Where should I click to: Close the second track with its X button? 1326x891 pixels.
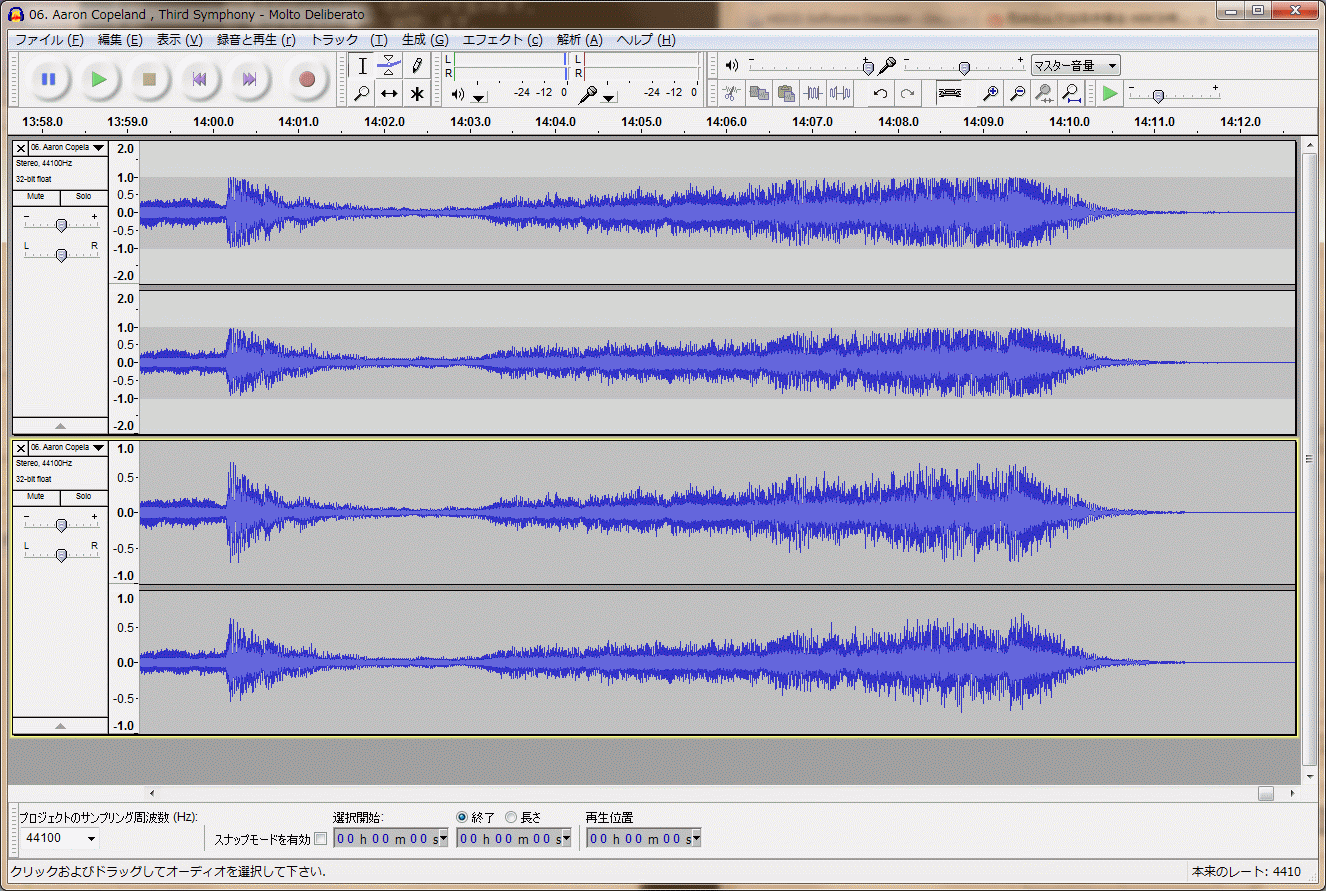tap(21, 447)
